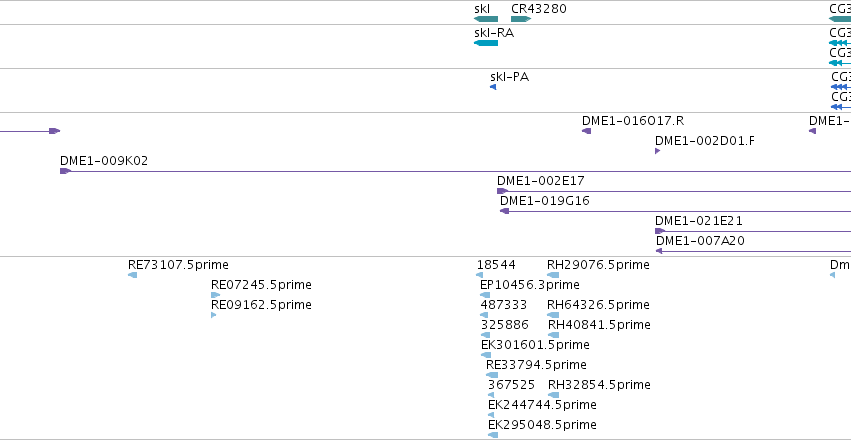Click the DME1-002E17 BAC start arrow
This screenshot has width=851, height=440.
pyautogui.click(x=503, y=191)
